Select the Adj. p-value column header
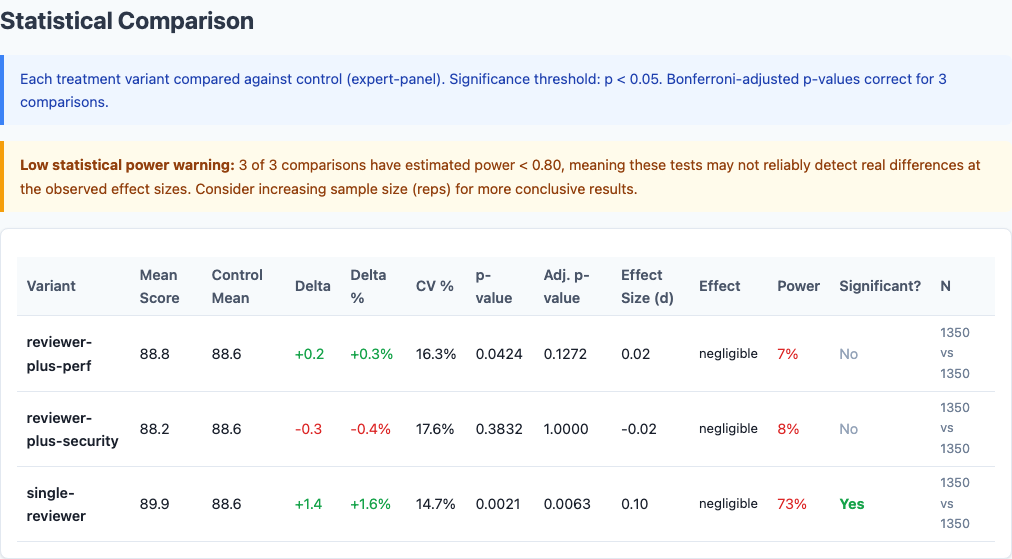 pos(566,286)
